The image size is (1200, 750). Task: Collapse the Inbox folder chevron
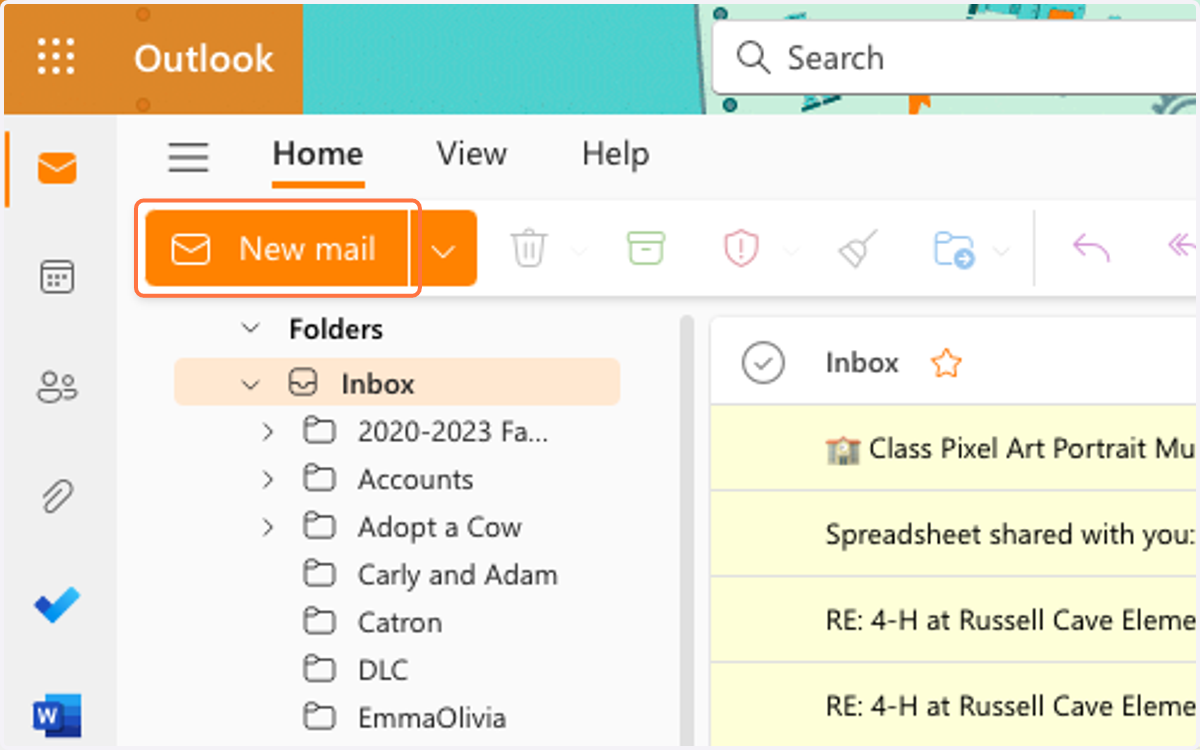251,384
